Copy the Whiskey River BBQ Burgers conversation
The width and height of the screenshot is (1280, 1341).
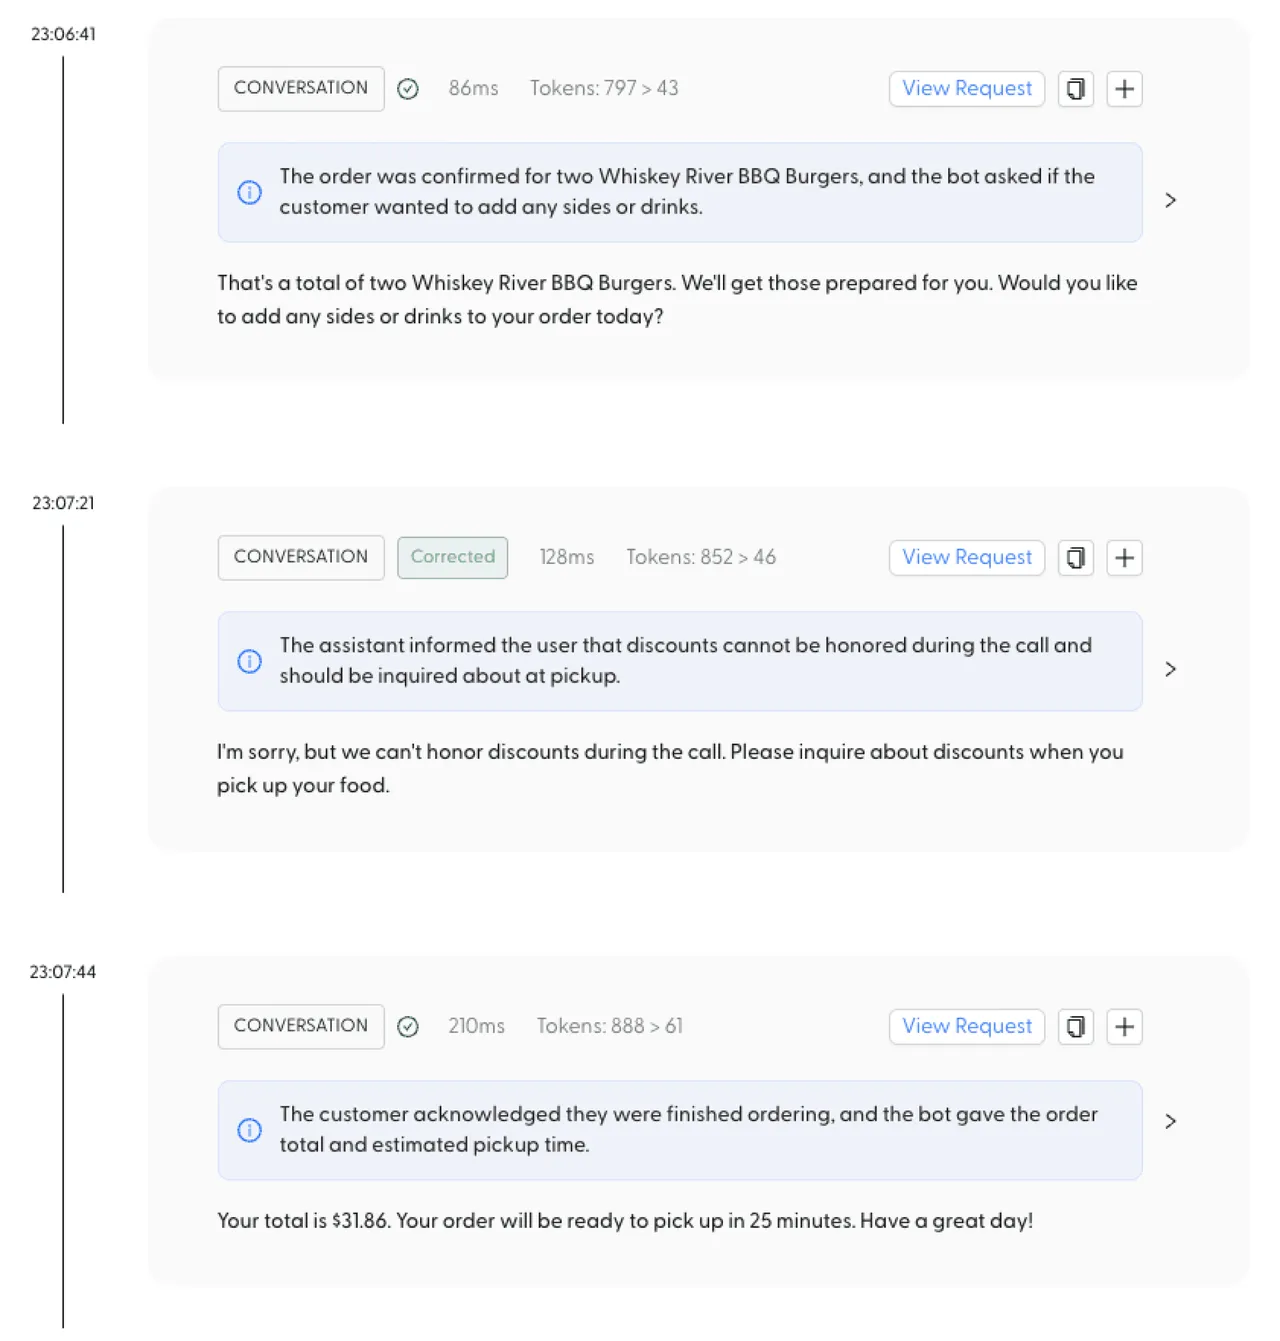click(1075, 89)
